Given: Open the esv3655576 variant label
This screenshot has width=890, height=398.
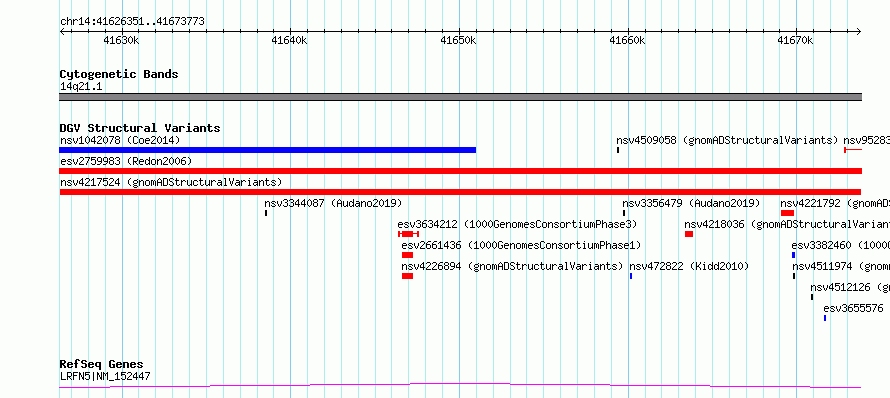Looking at the screenshot, I should coord(853,308).
